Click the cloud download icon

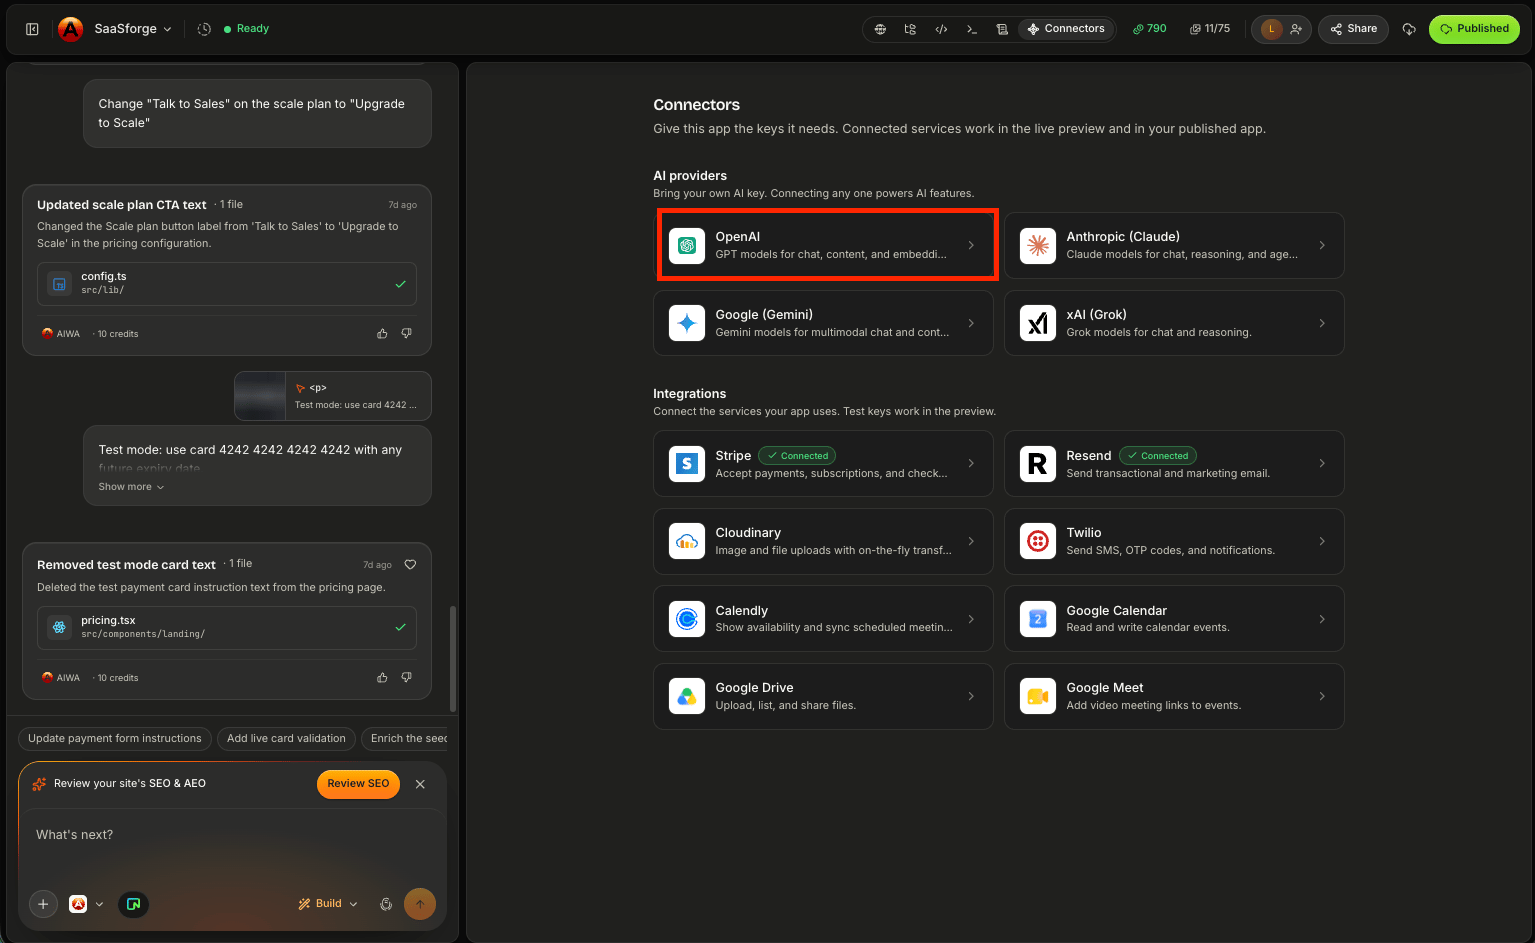coord(1409,29)
